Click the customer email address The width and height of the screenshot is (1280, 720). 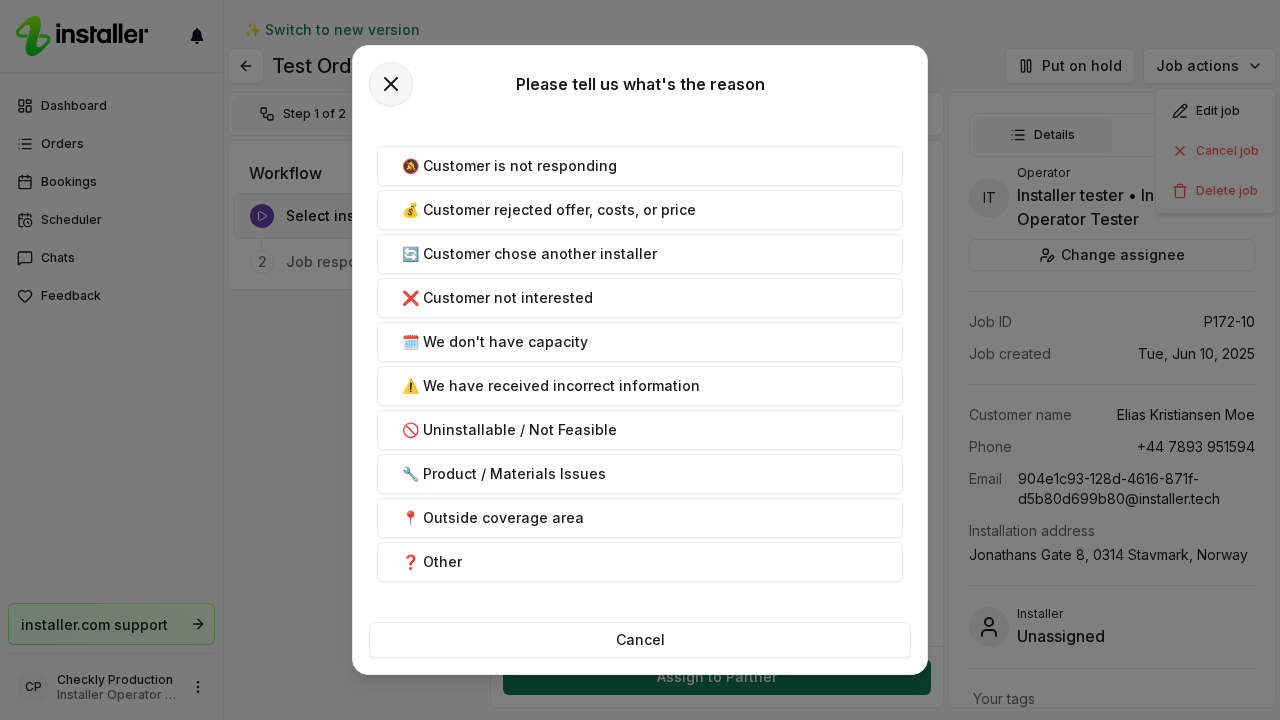tap(1119, 489)
